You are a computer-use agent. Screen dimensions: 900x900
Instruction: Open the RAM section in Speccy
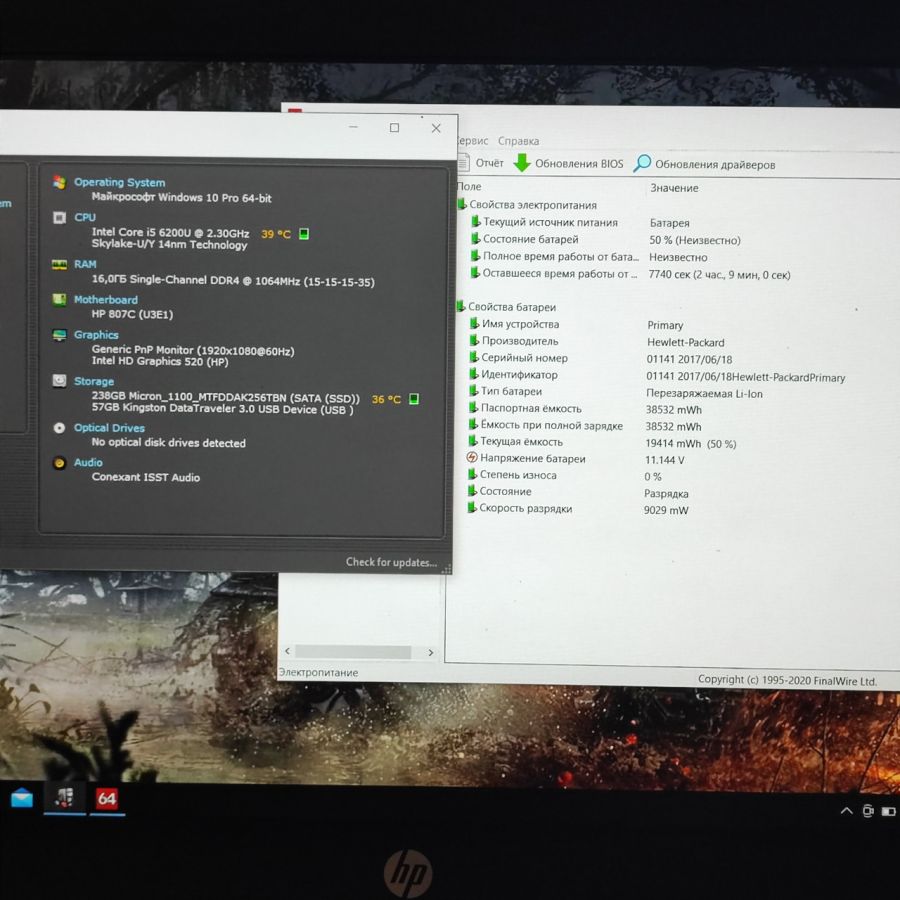click(85, 264)
